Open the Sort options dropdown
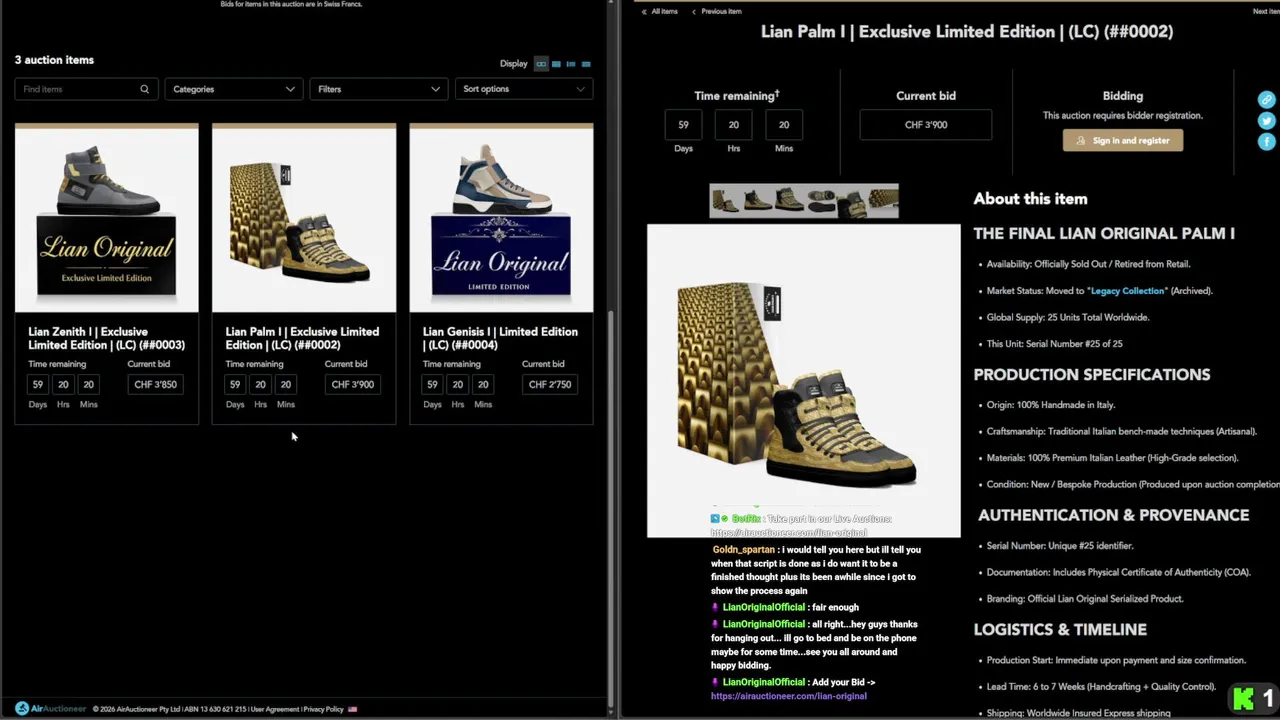 pyautogui.click(x=524, y=89)
